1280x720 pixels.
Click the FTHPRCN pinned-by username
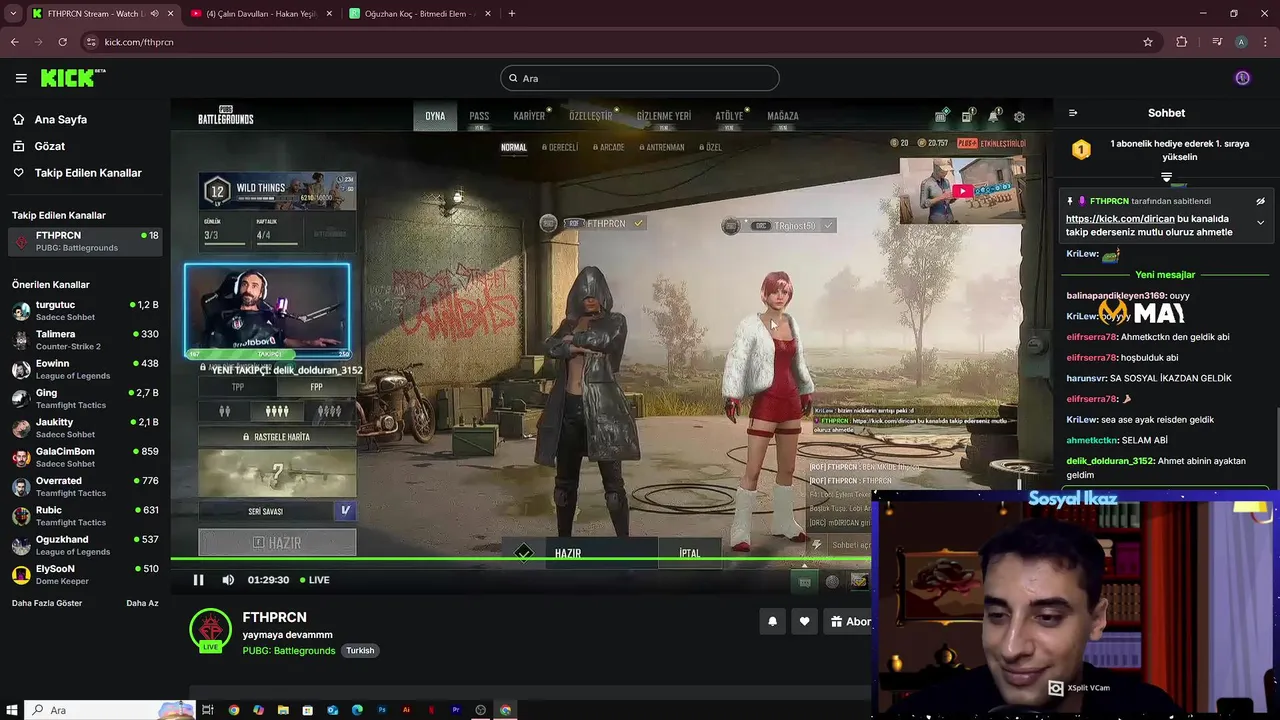tap(1109, 201)
